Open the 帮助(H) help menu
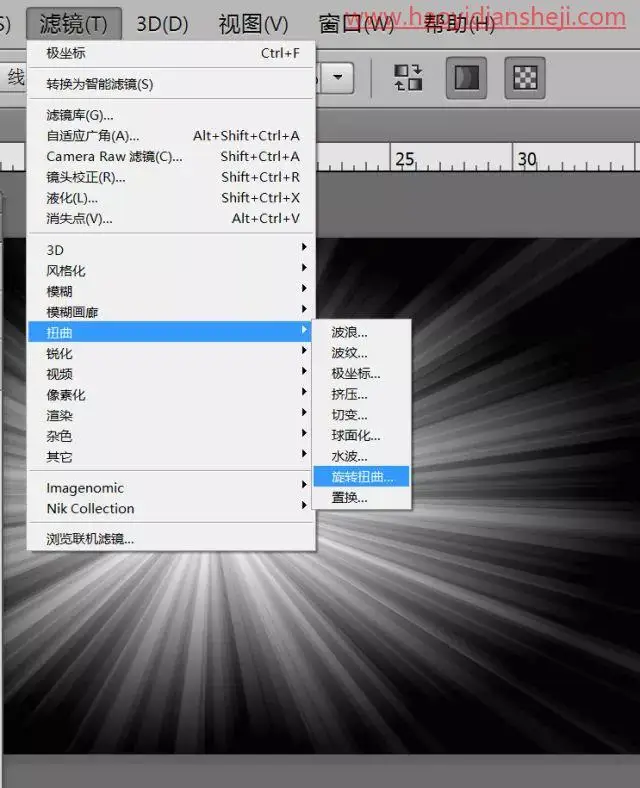The image size is (640, 788). (x=460, y=24)
